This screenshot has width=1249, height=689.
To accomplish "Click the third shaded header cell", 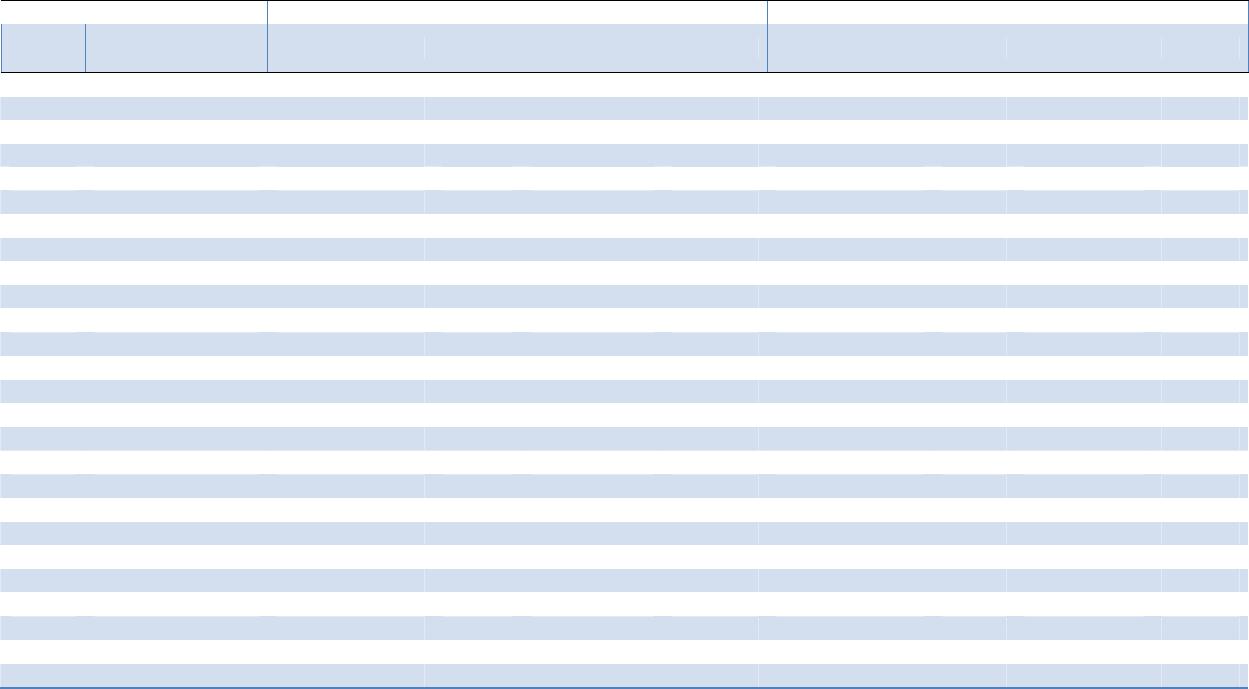I will pos(346,48).
